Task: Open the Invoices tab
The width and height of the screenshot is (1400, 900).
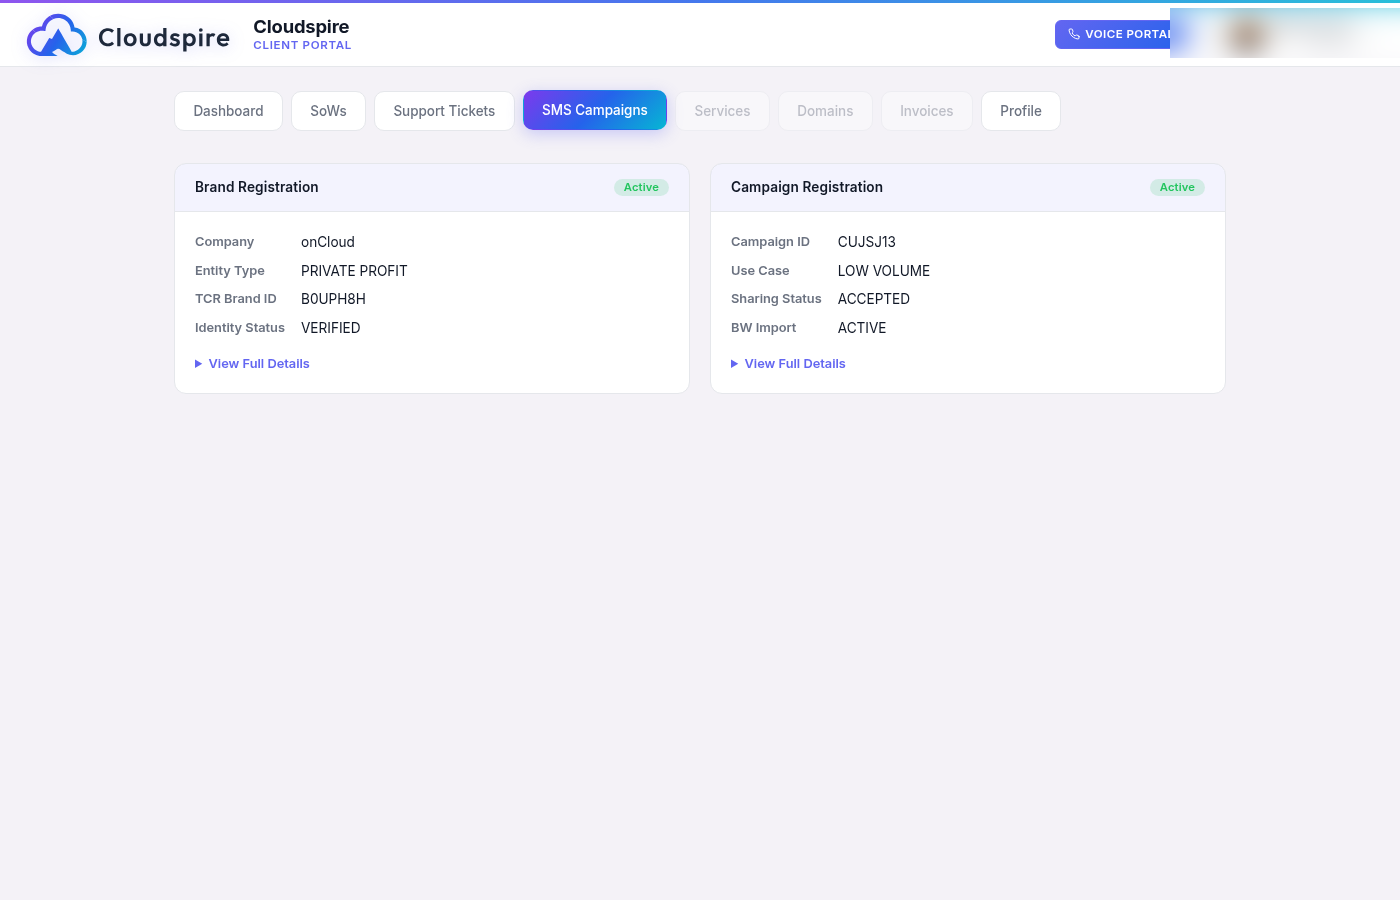Action: (926, 111)
